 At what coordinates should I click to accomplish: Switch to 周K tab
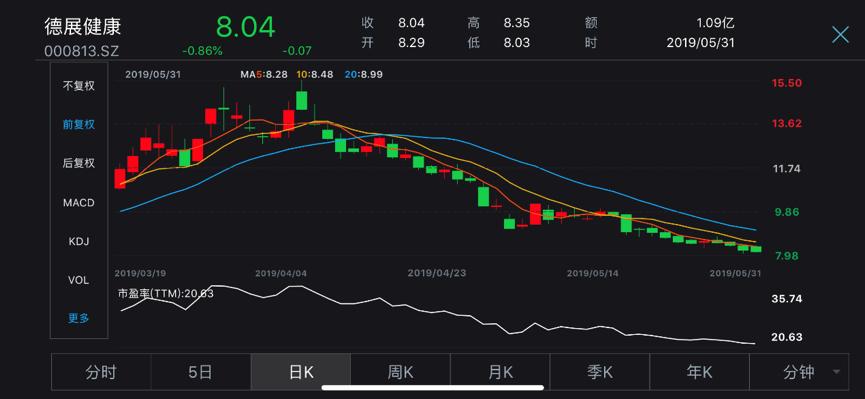(x=401, y=372)
